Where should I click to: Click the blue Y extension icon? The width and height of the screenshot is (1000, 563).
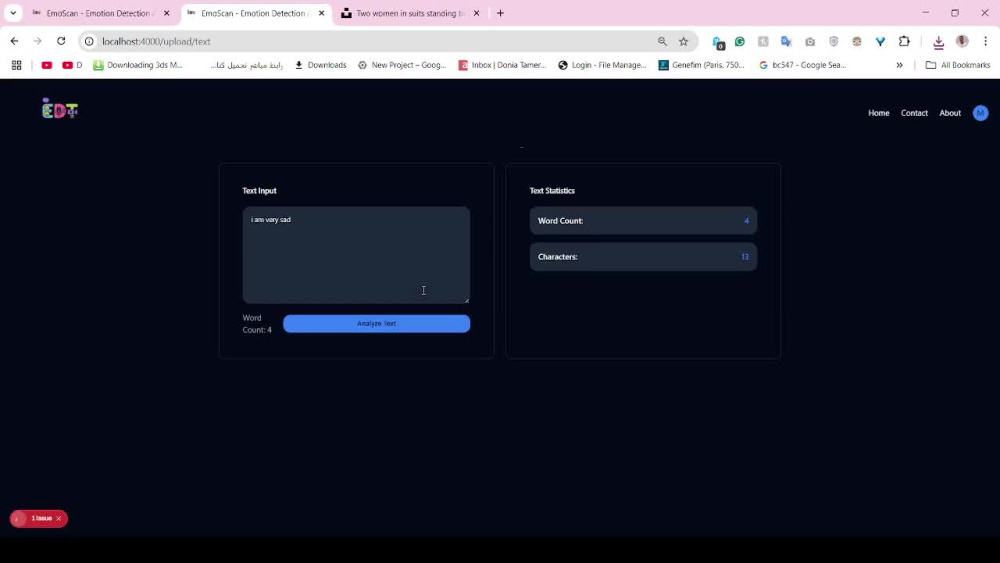tap(880, 41)
